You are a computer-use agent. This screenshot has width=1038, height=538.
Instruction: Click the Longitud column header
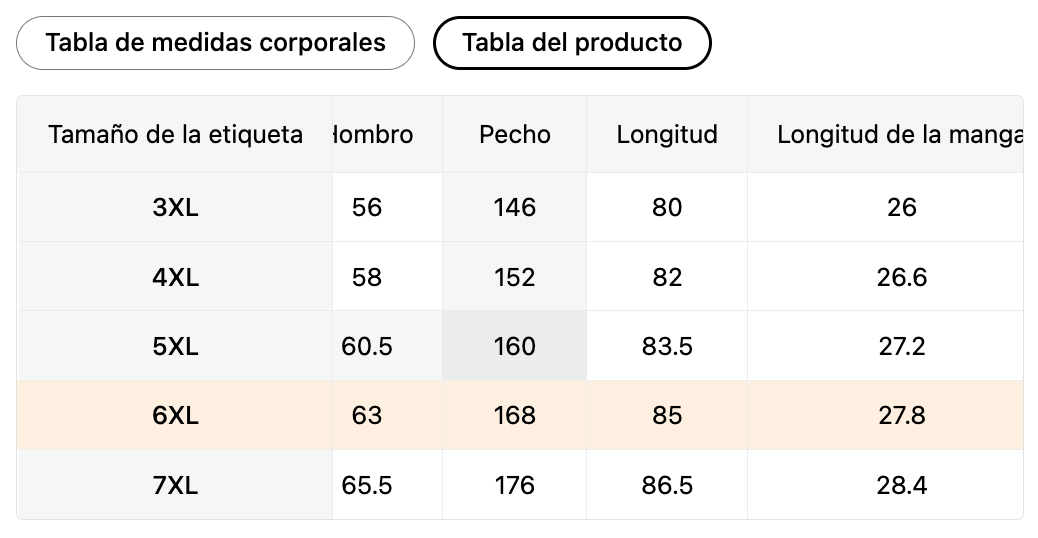[x=667, y=134]
